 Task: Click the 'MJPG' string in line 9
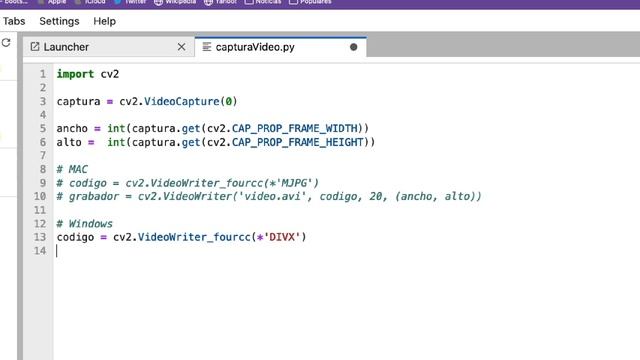(294, 183)
